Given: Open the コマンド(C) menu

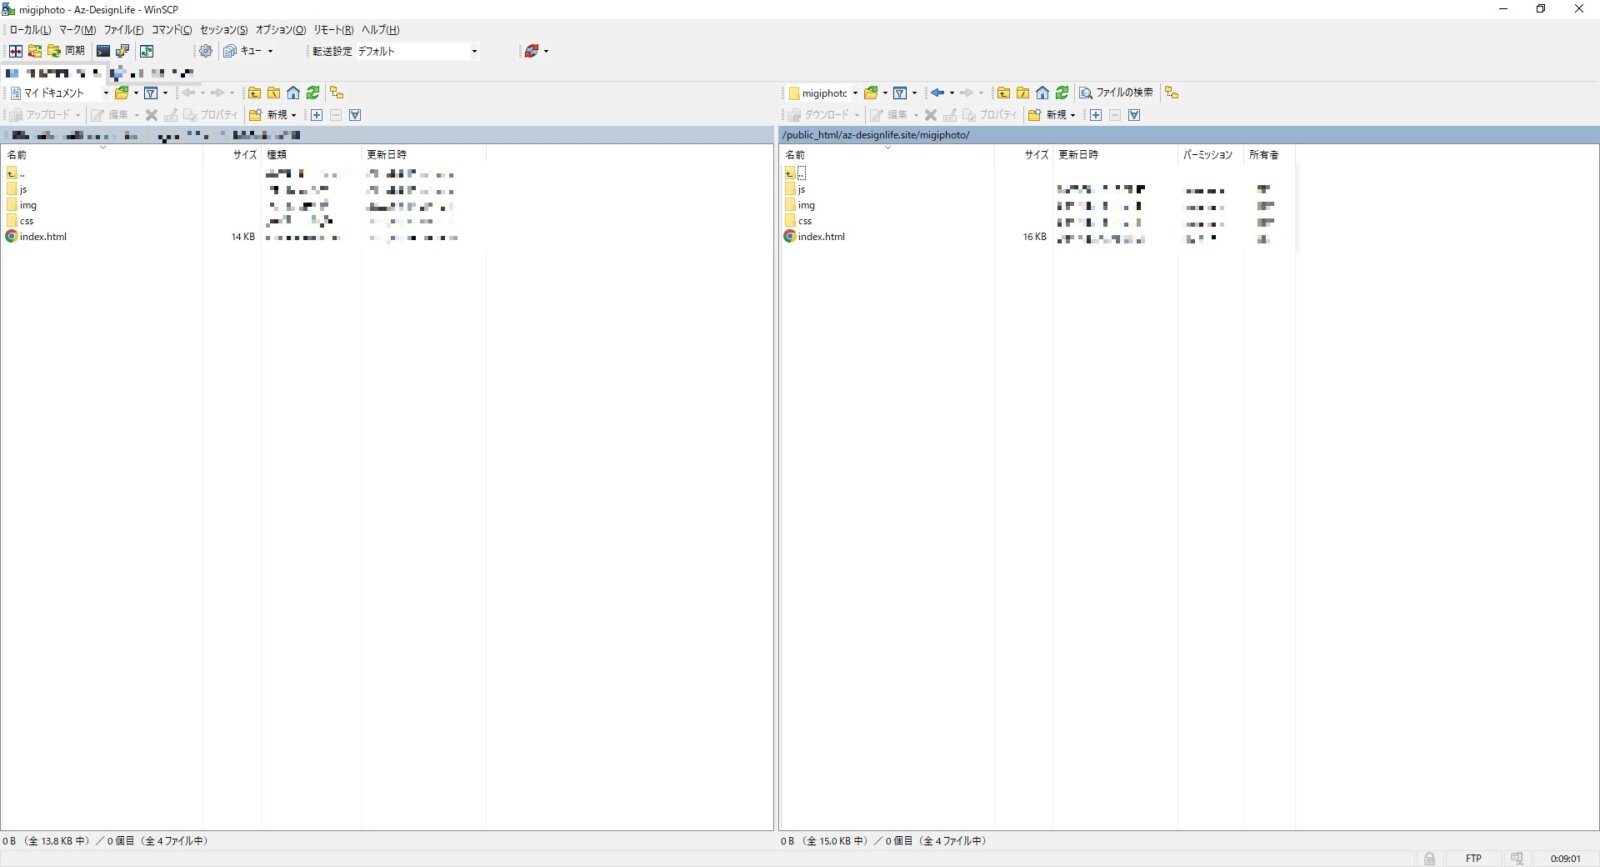Looking at the screenshot, I should (171, 30).
